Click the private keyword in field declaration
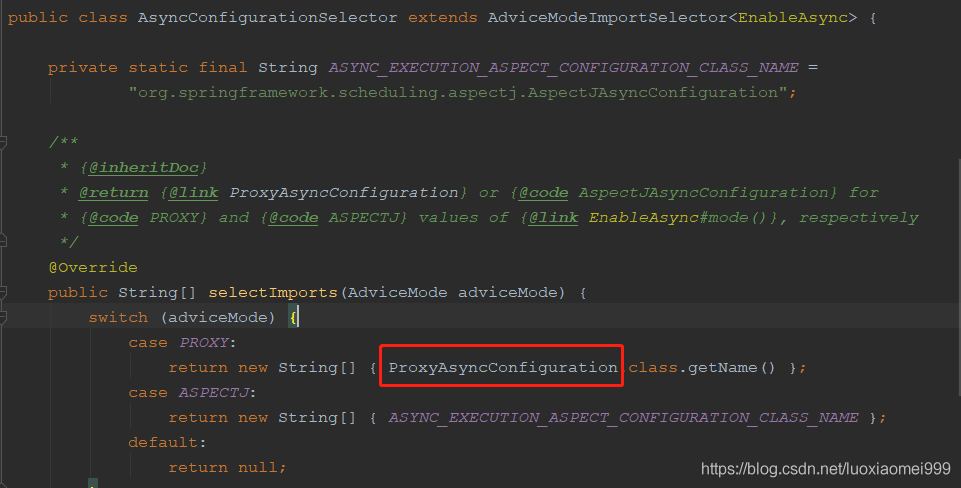The image size is (961, 488). (x=83, y=67)
